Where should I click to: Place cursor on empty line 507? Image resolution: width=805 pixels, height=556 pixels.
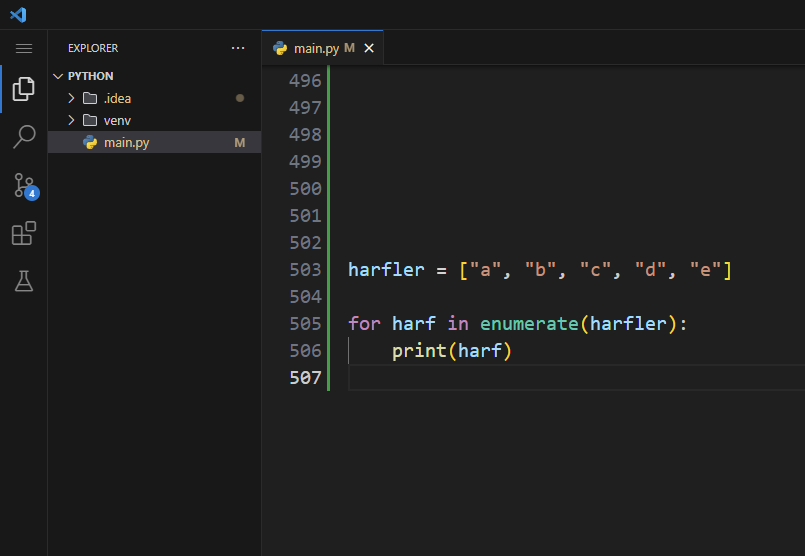(576, 378)
